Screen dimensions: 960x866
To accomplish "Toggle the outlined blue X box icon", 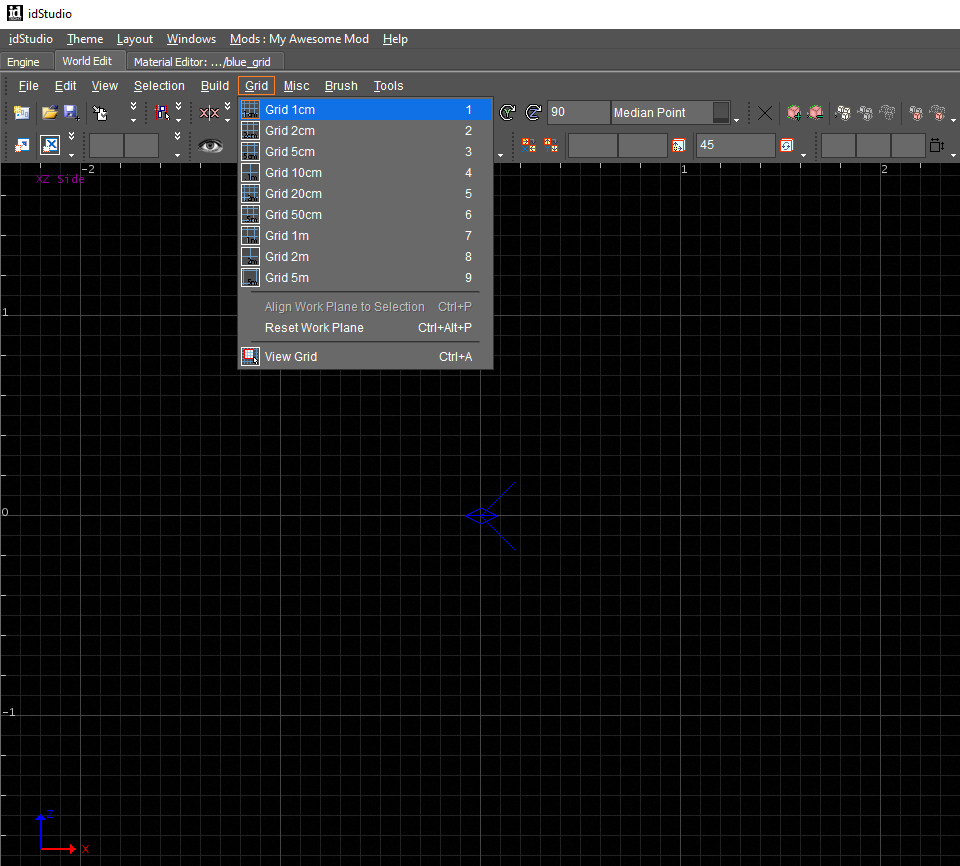I will [x=50, y=145].
